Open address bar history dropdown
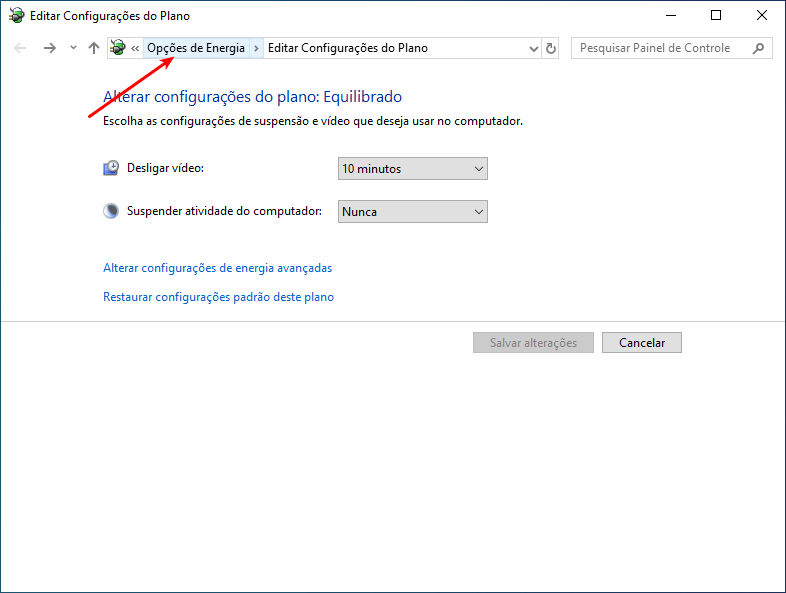 533,49
